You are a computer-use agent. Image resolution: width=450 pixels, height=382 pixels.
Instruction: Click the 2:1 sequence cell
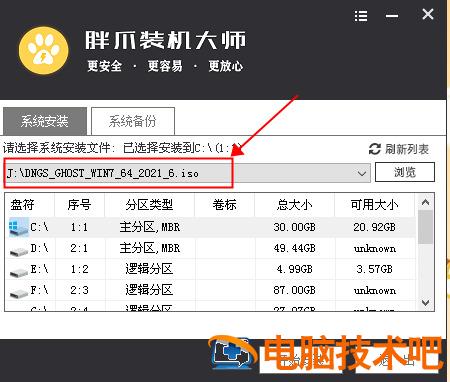pos(79,248)
